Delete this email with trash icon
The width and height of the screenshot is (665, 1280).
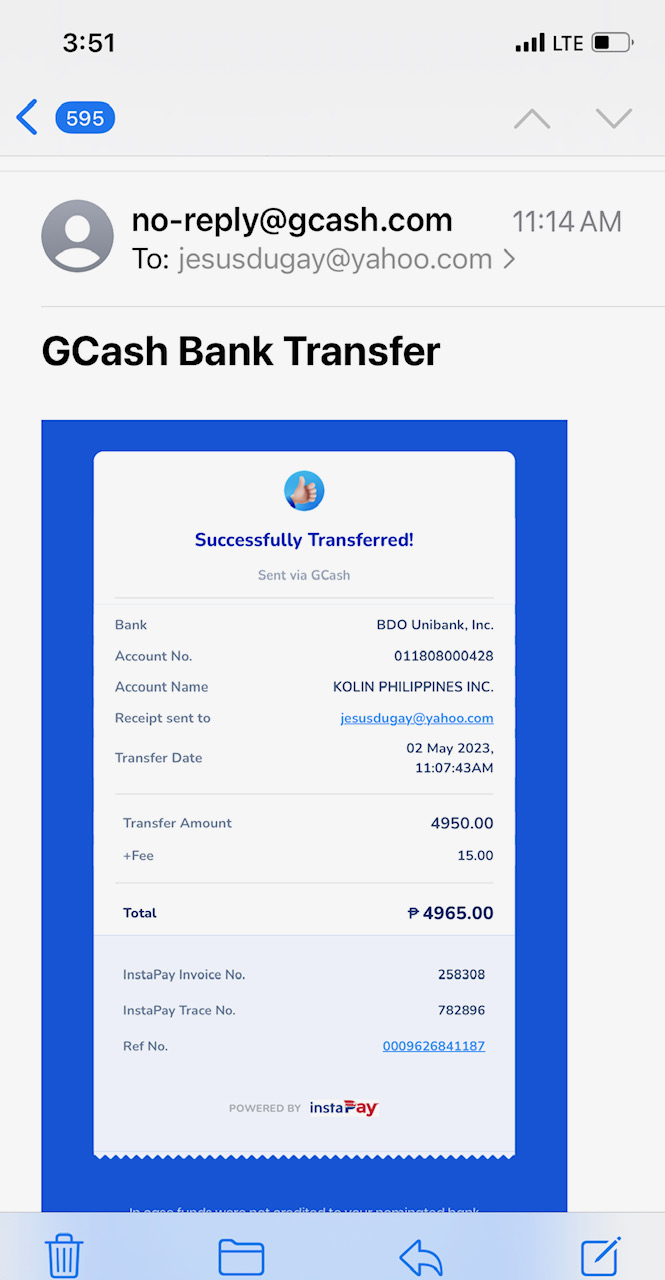(x=64, y=1255)
